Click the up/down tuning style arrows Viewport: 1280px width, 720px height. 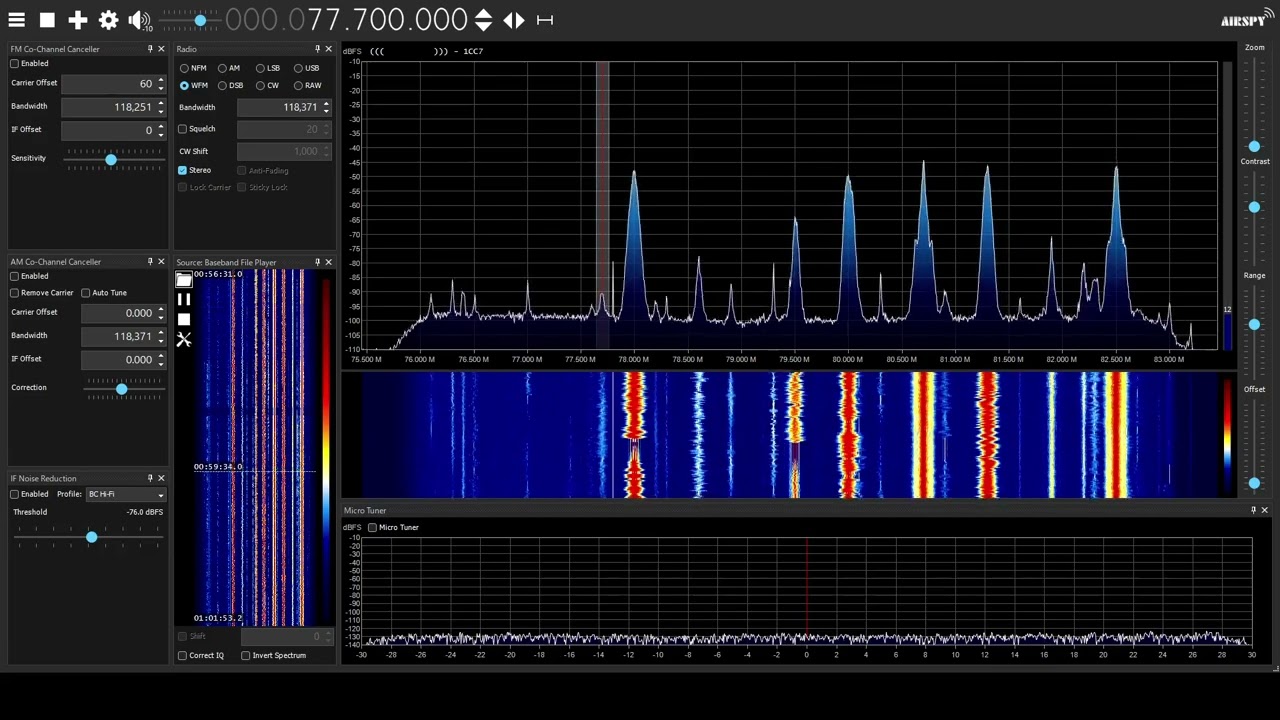(483, 20)
